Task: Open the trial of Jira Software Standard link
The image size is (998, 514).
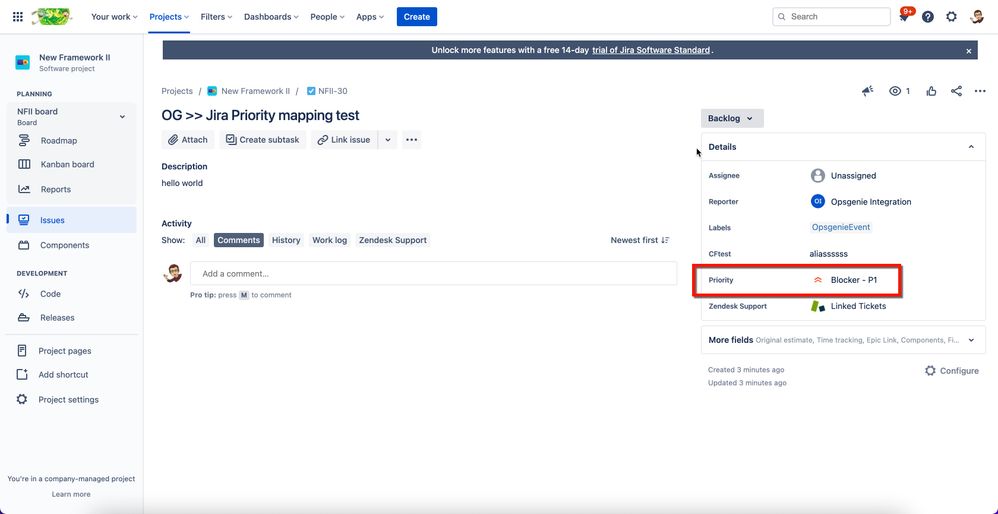Action: [x=650, y=50]
